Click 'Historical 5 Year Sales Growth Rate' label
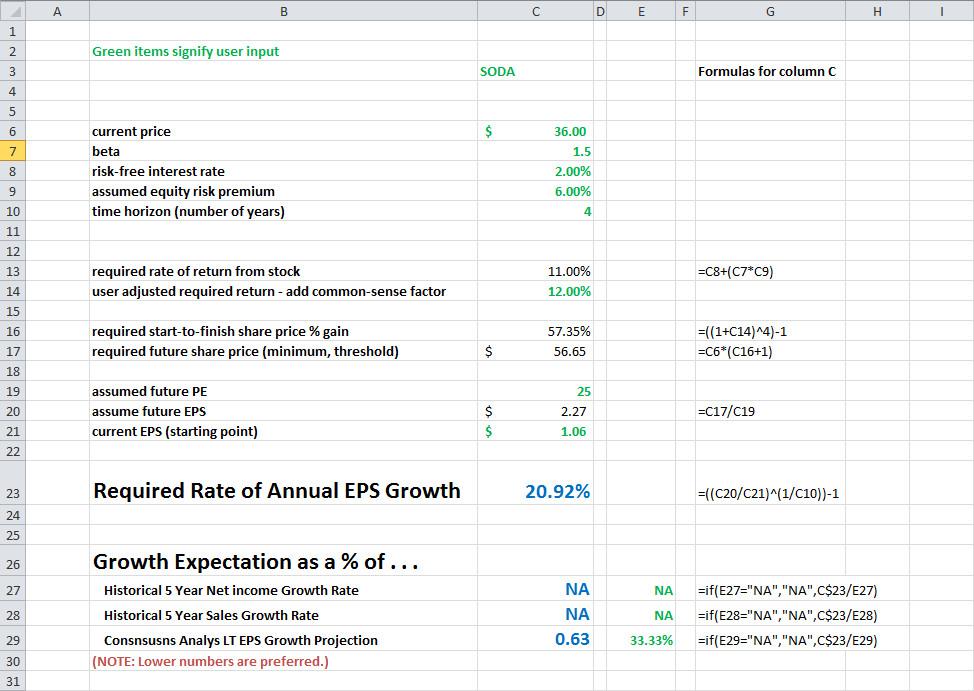This screenshot has width=974, height=691. click(x=211, y=615)
